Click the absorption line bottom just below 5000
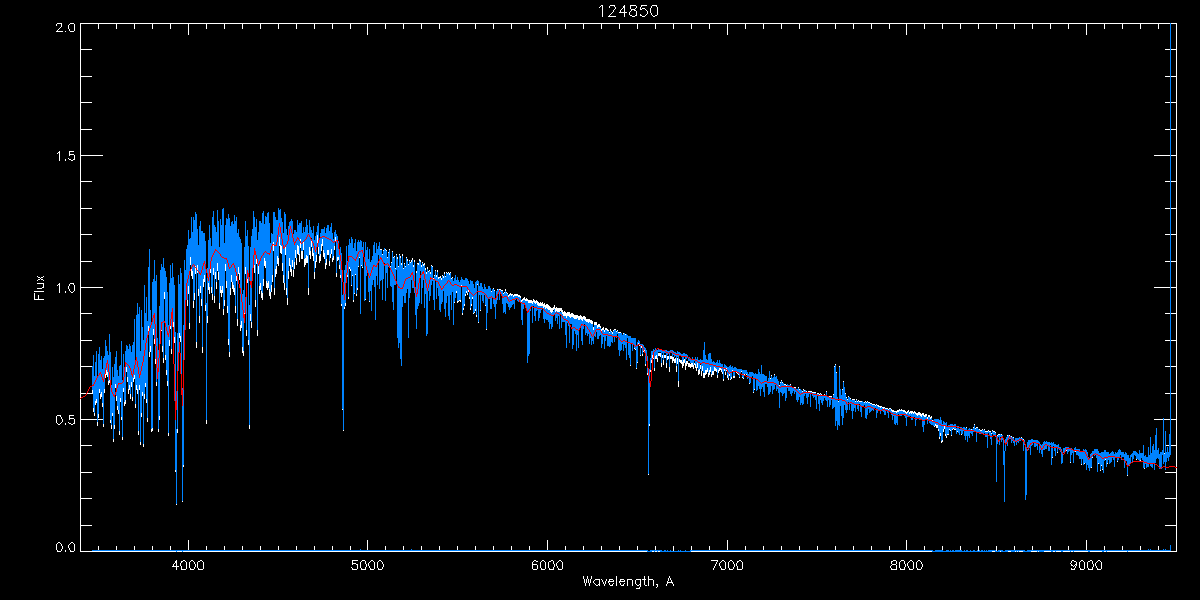 click(x=343, y=430)
